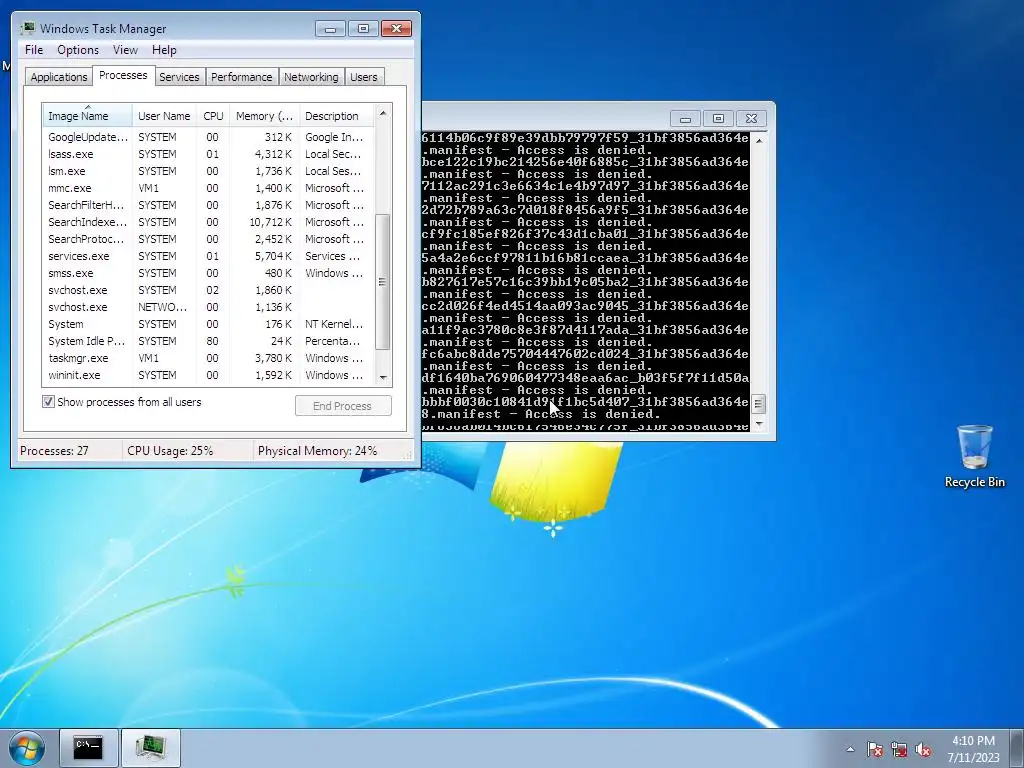1024x768 pixels.
Task: Sort by Memory column header
Action: point(264,116)
